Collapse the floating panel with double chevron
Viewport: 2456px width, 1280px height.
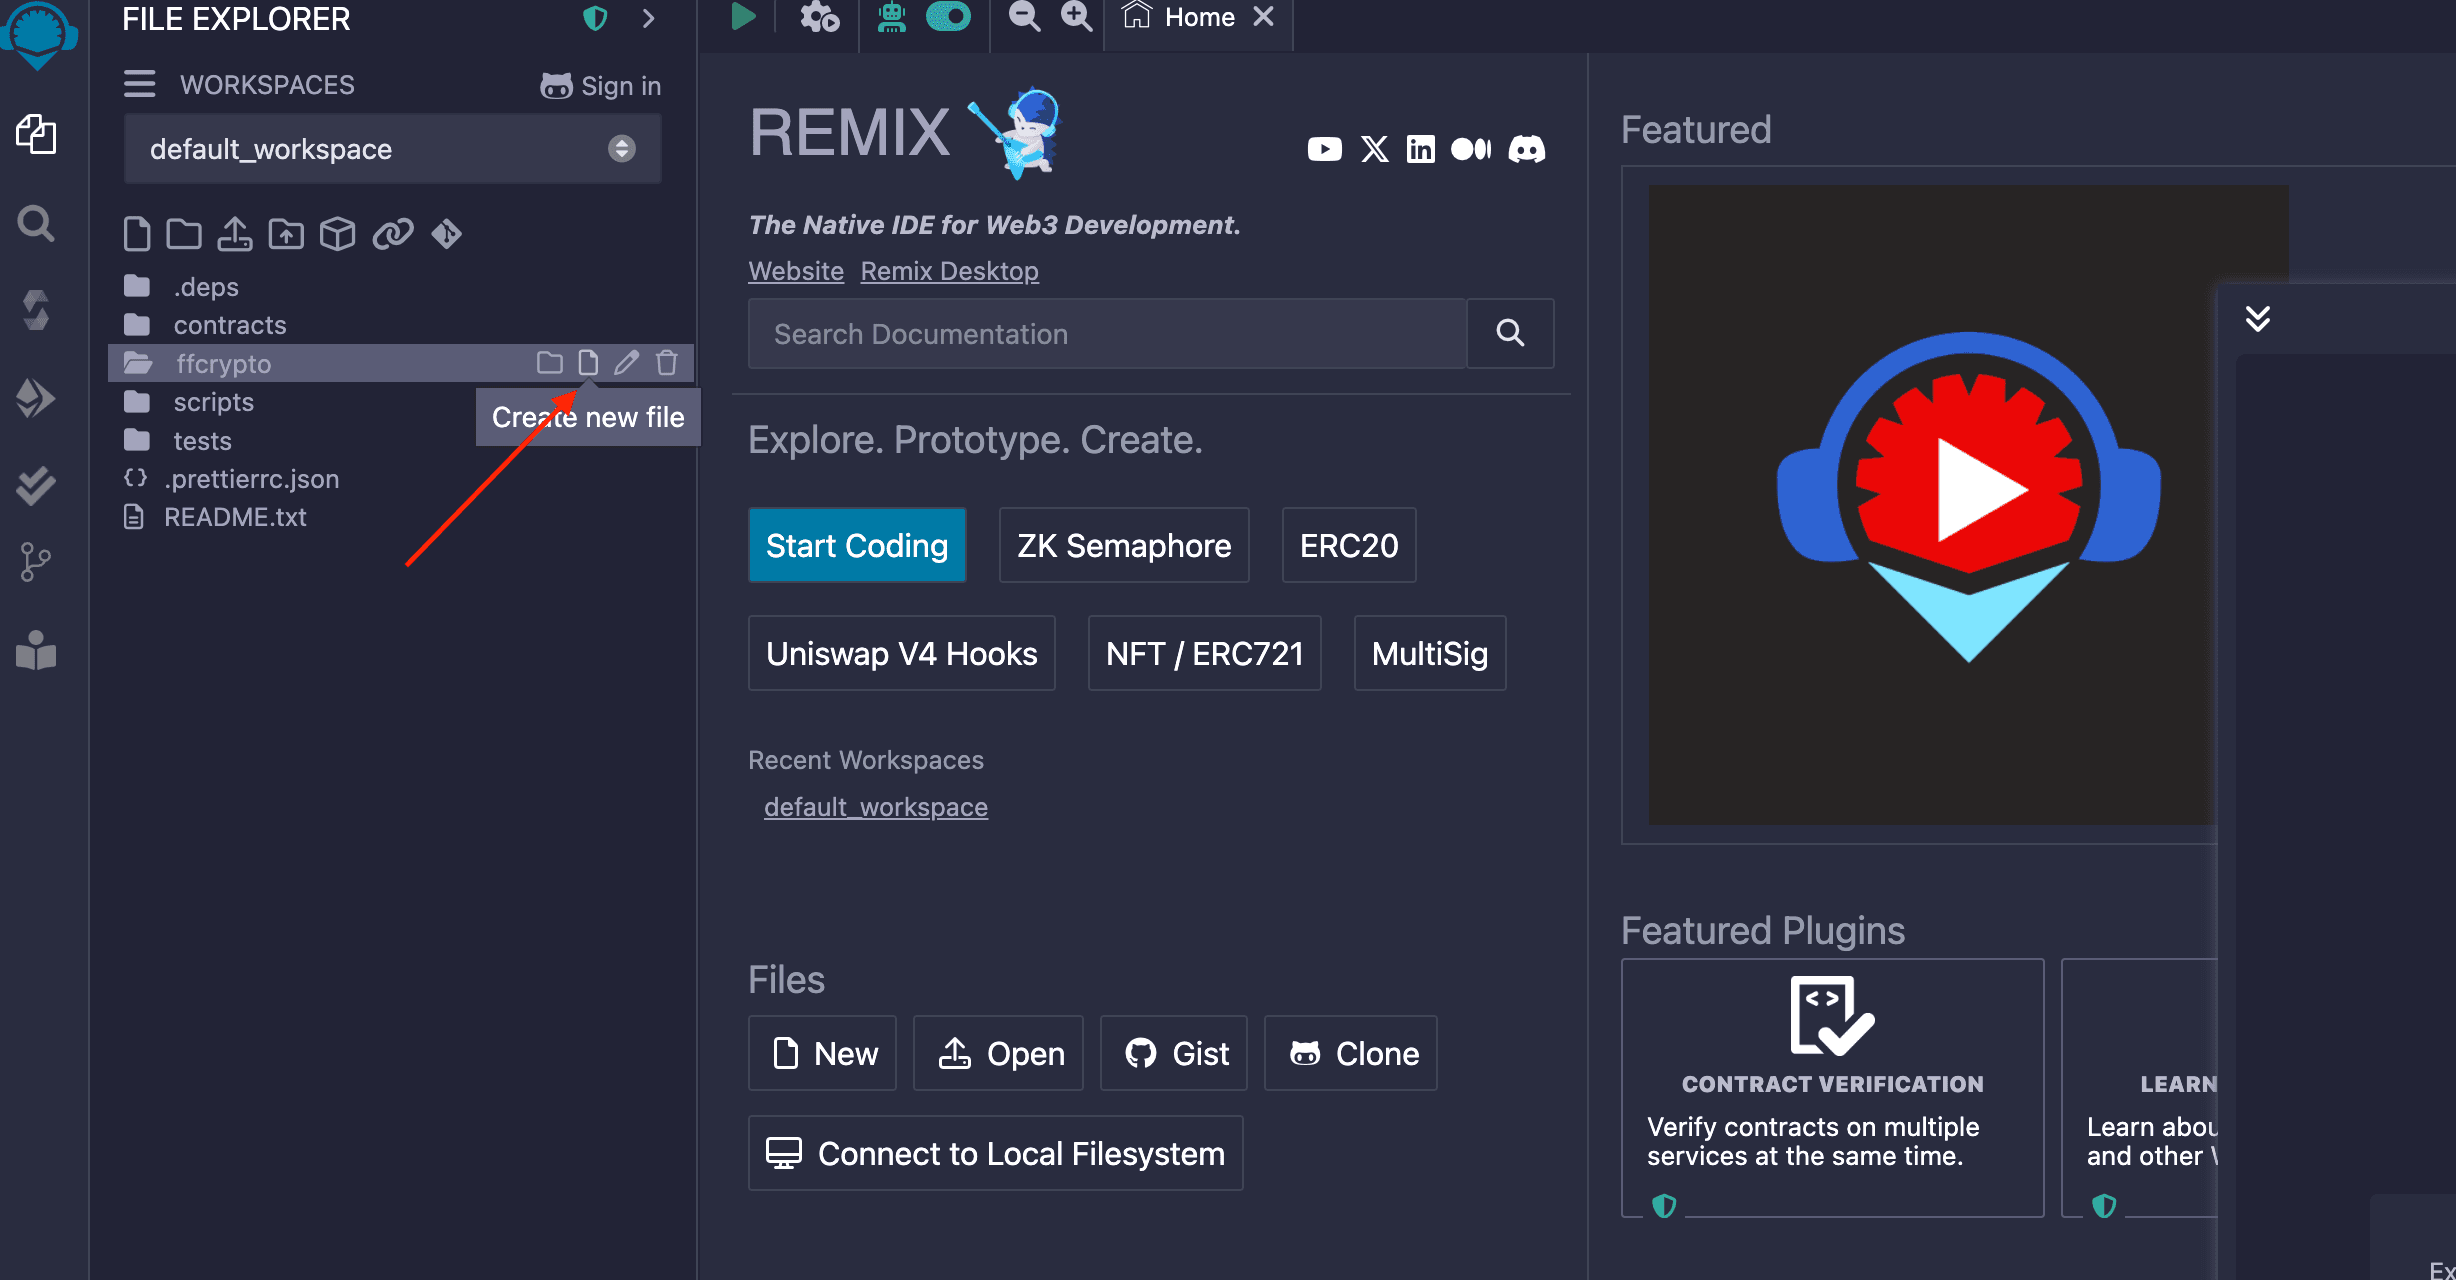pos(2258,319)
